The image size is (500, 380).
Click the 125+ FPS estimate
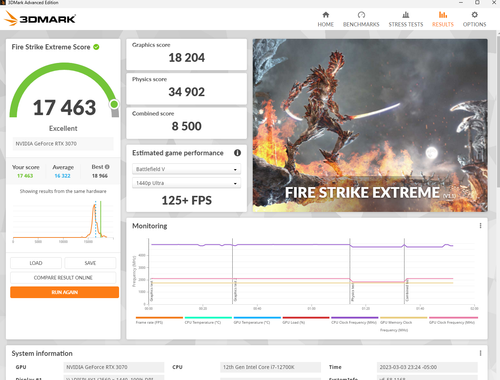[x=187, y=200]
